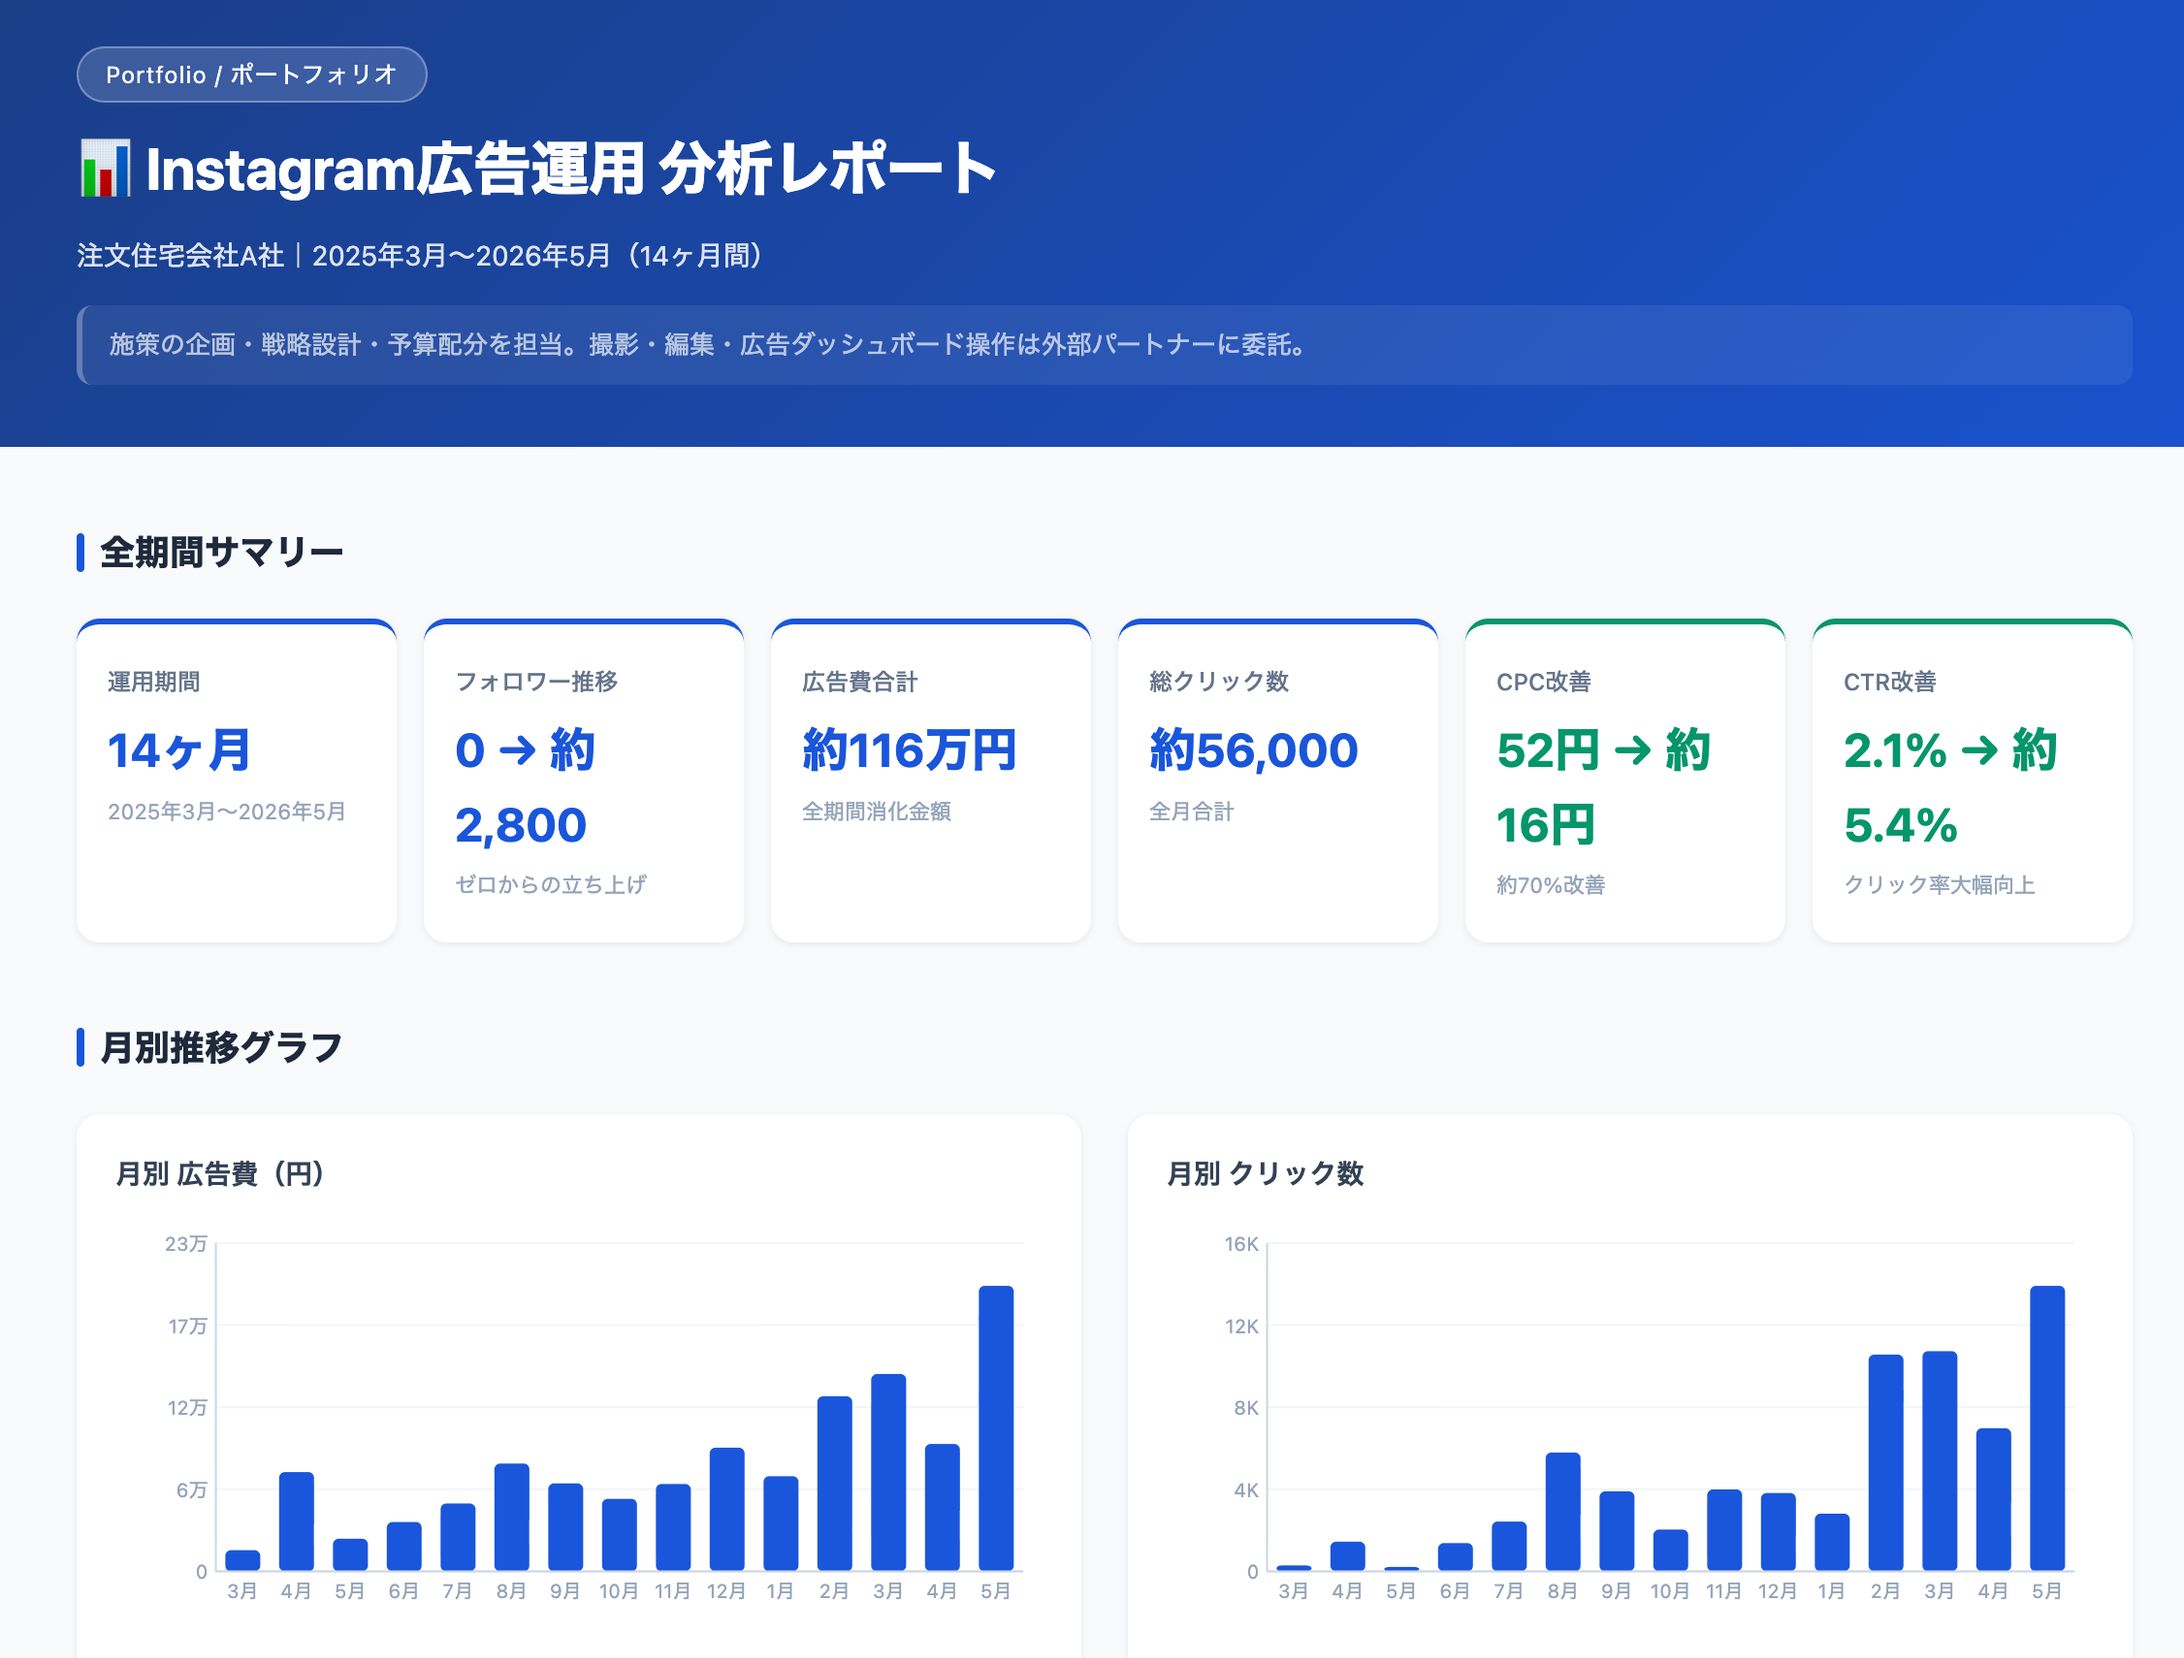The width and height of the screenshot is (2184, 1658).
Task: Click the CTR改善 card label
Action: [1890, 682]
